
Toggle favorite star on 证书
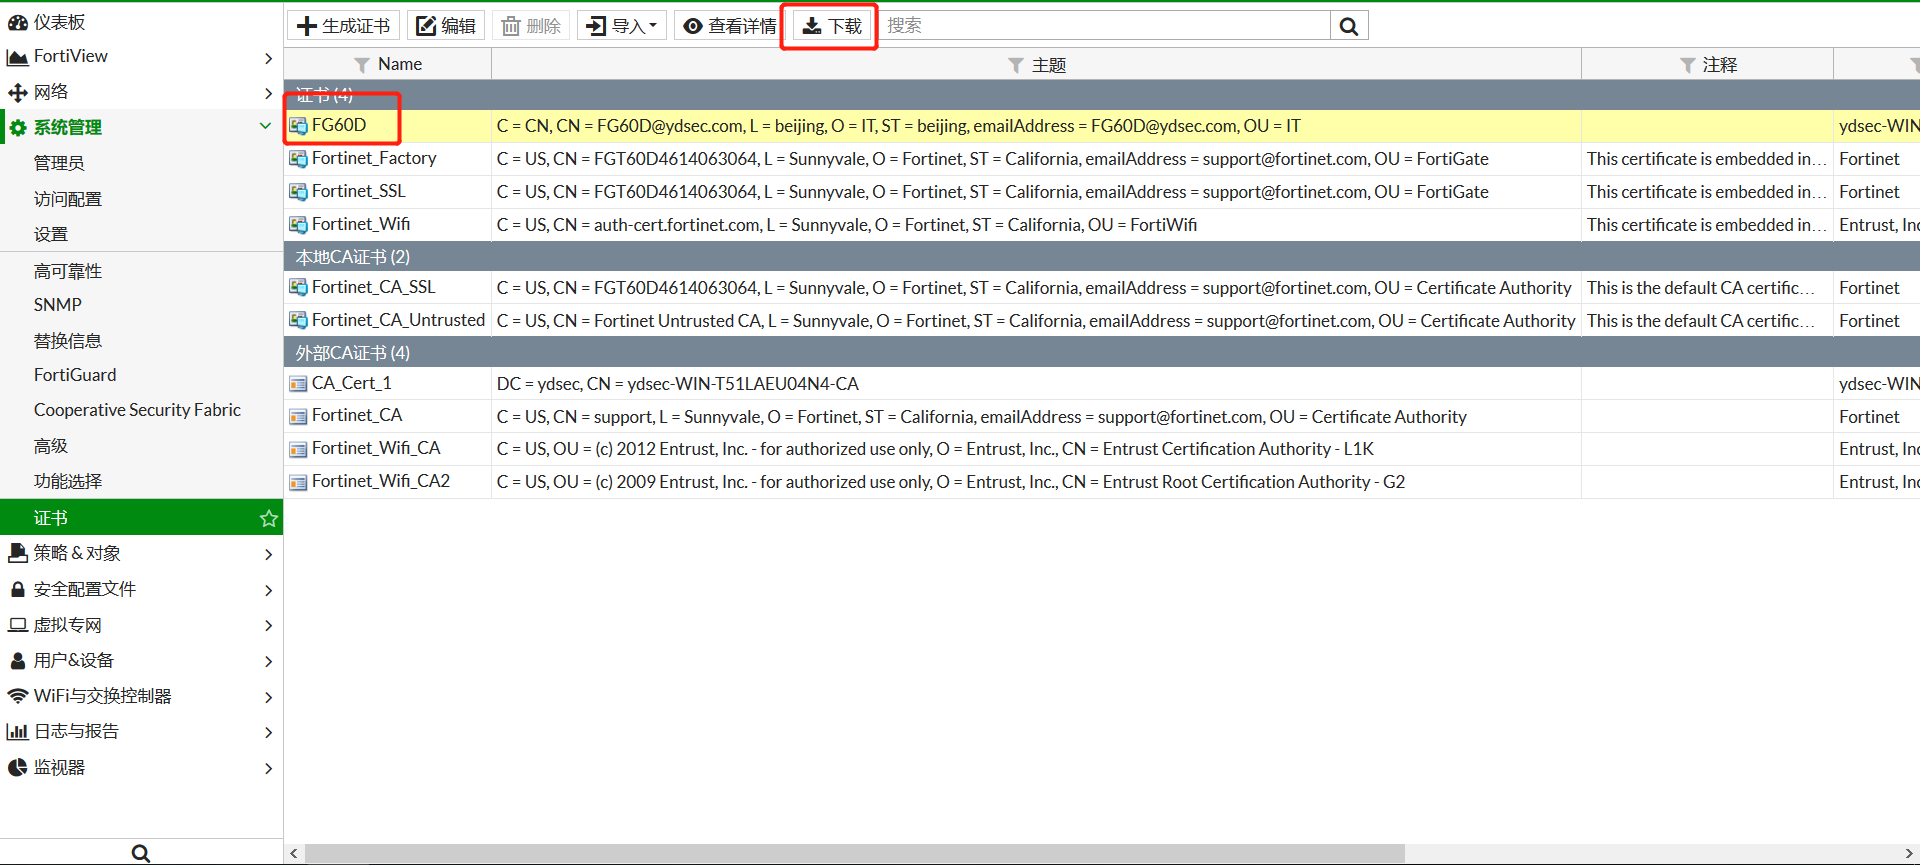(268, 518)
